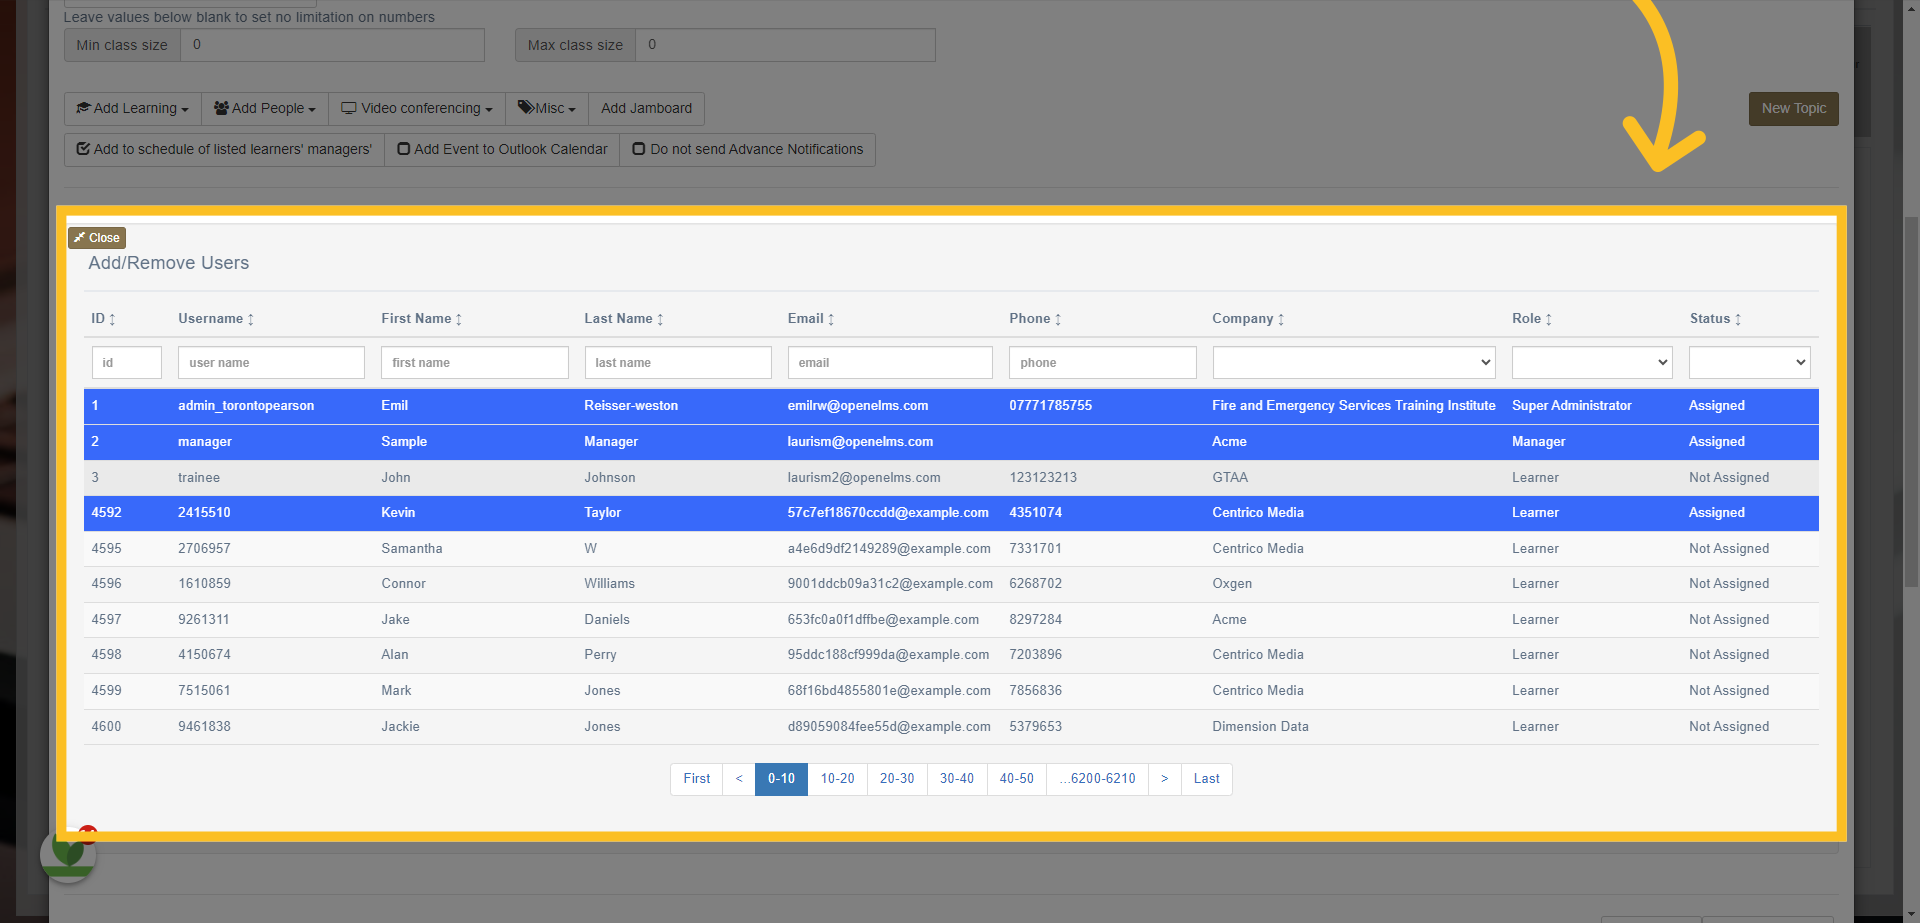Toggle Do not send Advance Notifications
The image size is (1920, 923).
pyautogui.click(x=748, y=149)
